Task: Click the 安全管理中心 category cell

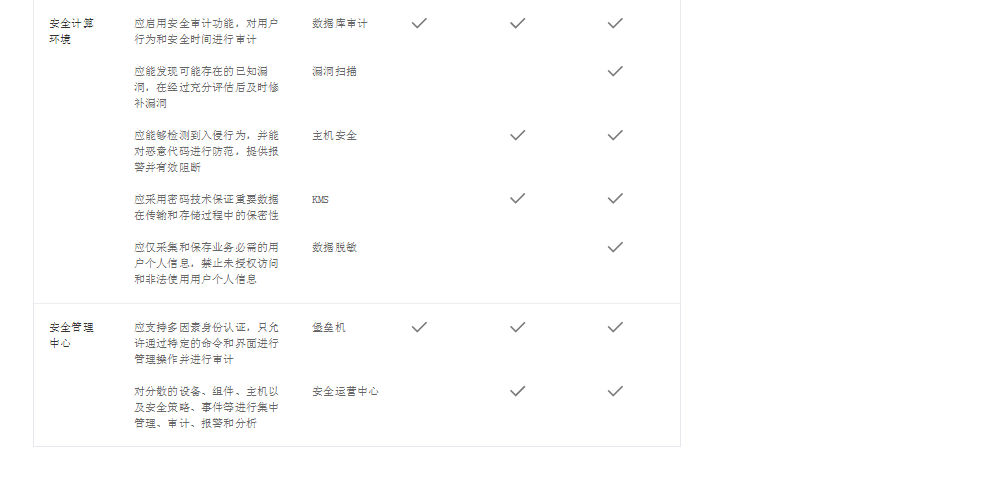Action: pyautogui.click(x=71, y=335)
